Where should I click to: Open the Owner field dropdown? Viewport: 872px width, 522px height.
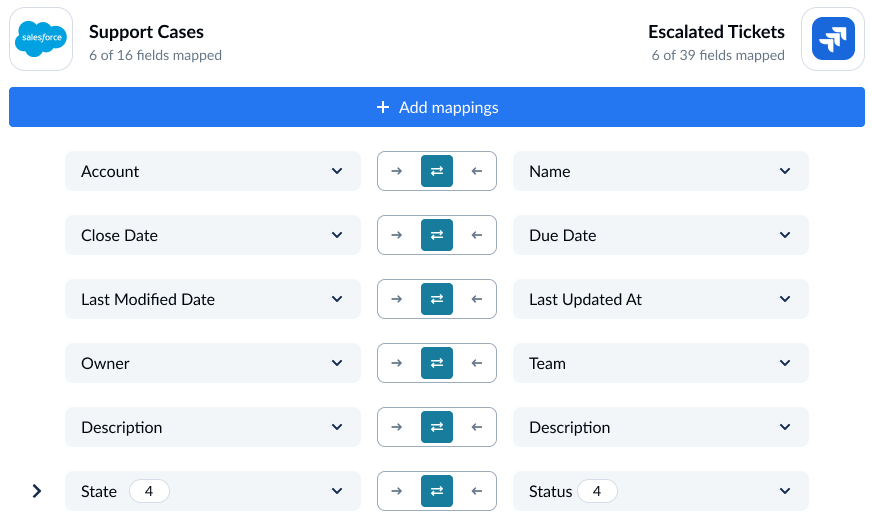212,363
